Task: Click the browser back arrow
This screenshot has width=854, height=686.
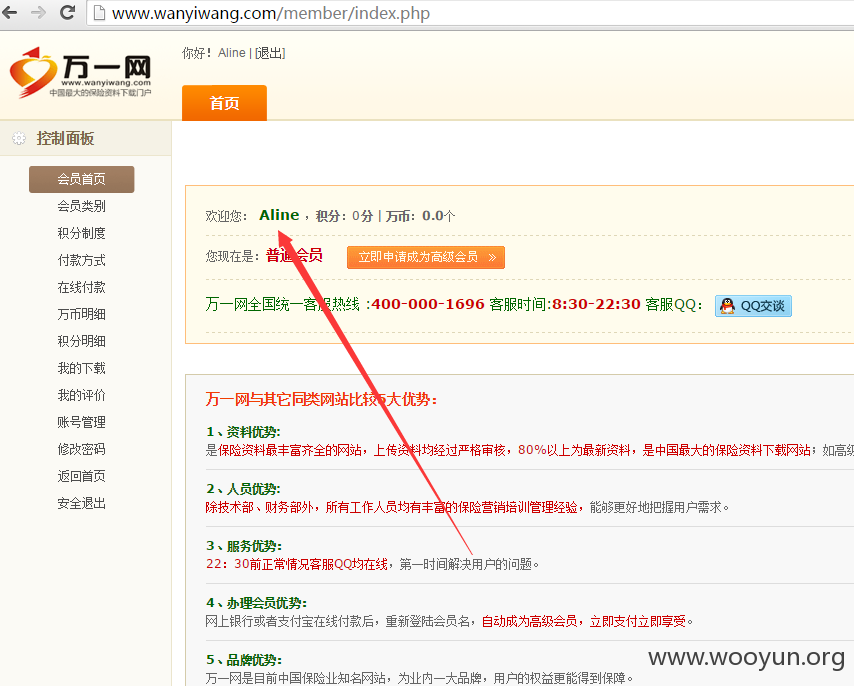Action: 10,12
